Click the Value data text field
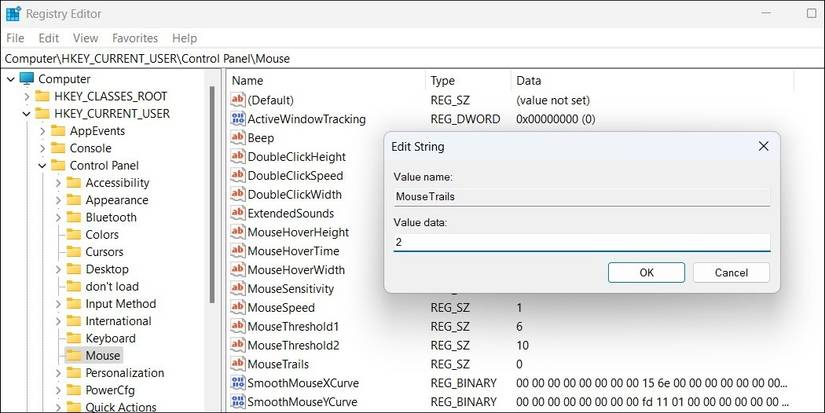The width and height of the screenshot is (825, 413). point(581,243)
